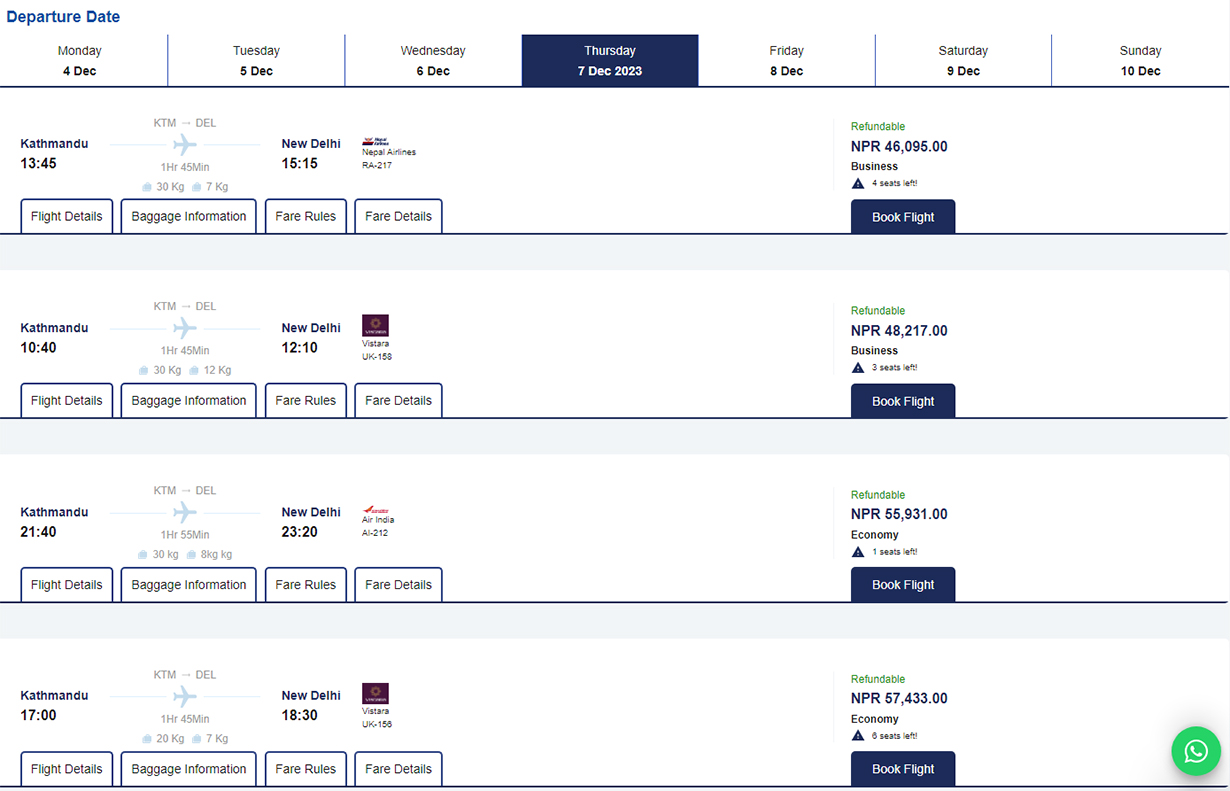Click the airplane icon on the 21:40 flight

point(184,513)
